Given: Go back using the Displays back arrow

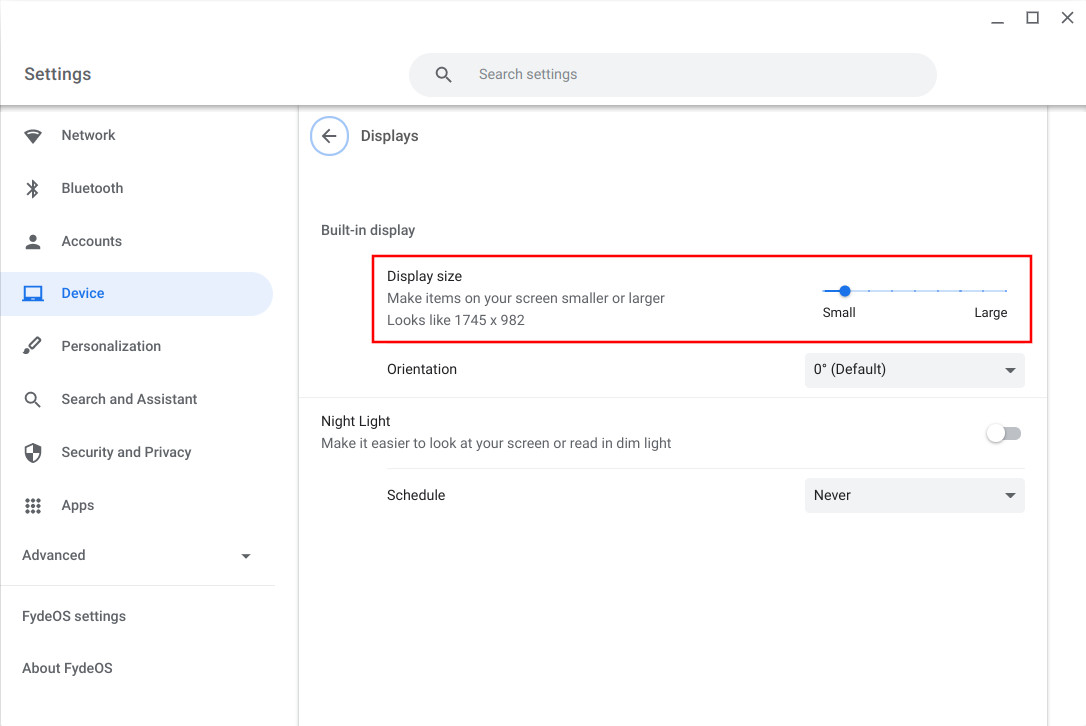Looking at the screenshot, I should (x=329, y=137).
